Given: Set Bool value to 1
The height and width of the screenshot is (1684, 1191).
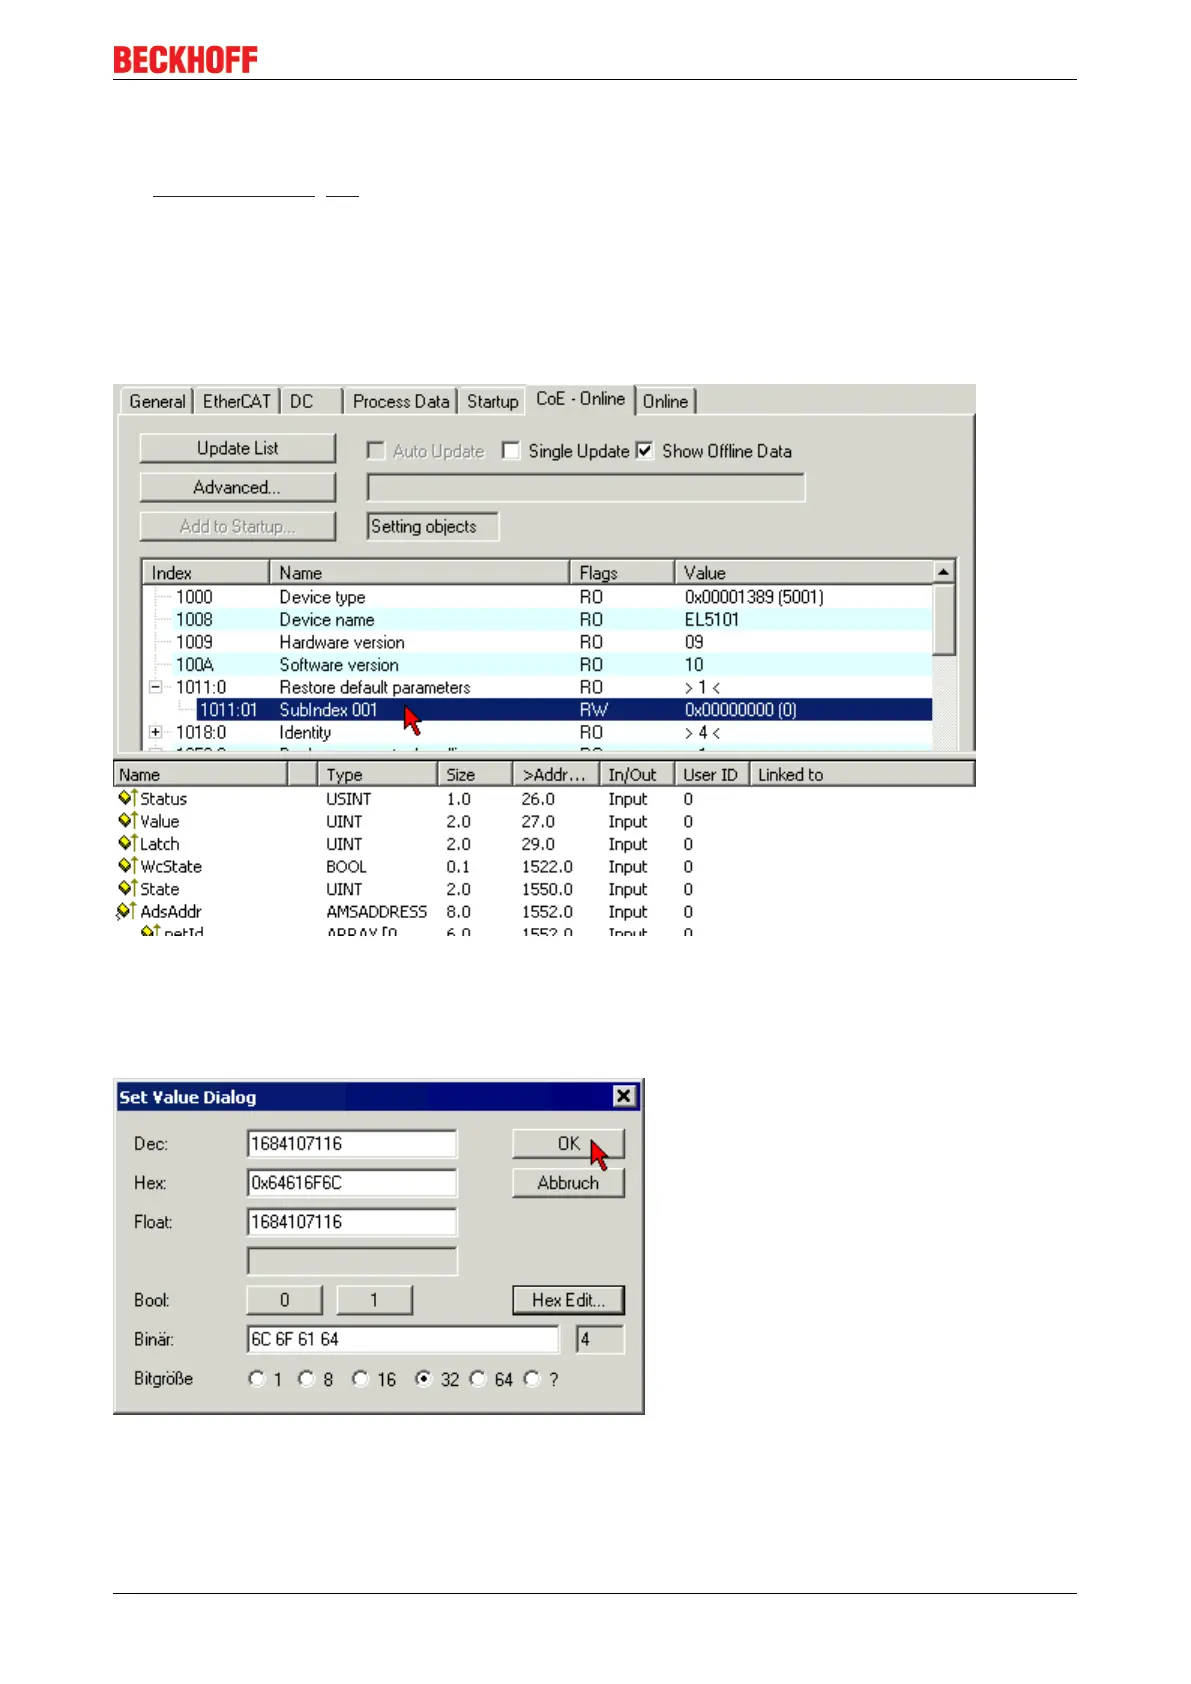Looking at the screenshot, I should coord(375,1300).
